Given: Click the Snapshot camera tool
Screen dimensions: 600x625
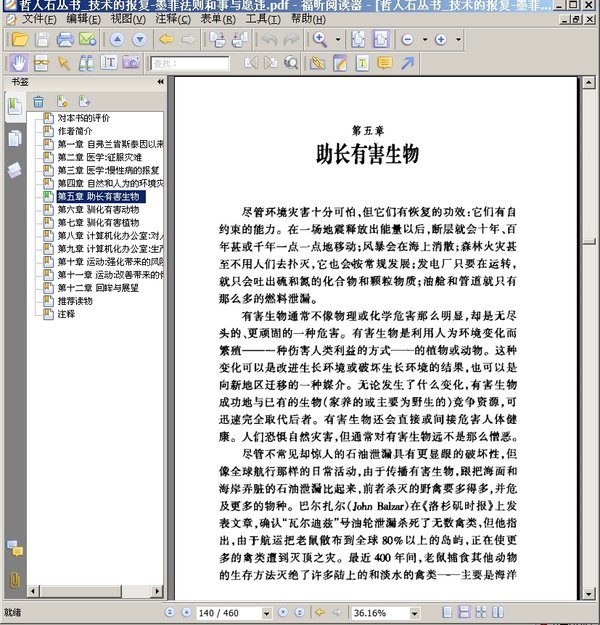Looking at the screenshot, I should 131,63.
